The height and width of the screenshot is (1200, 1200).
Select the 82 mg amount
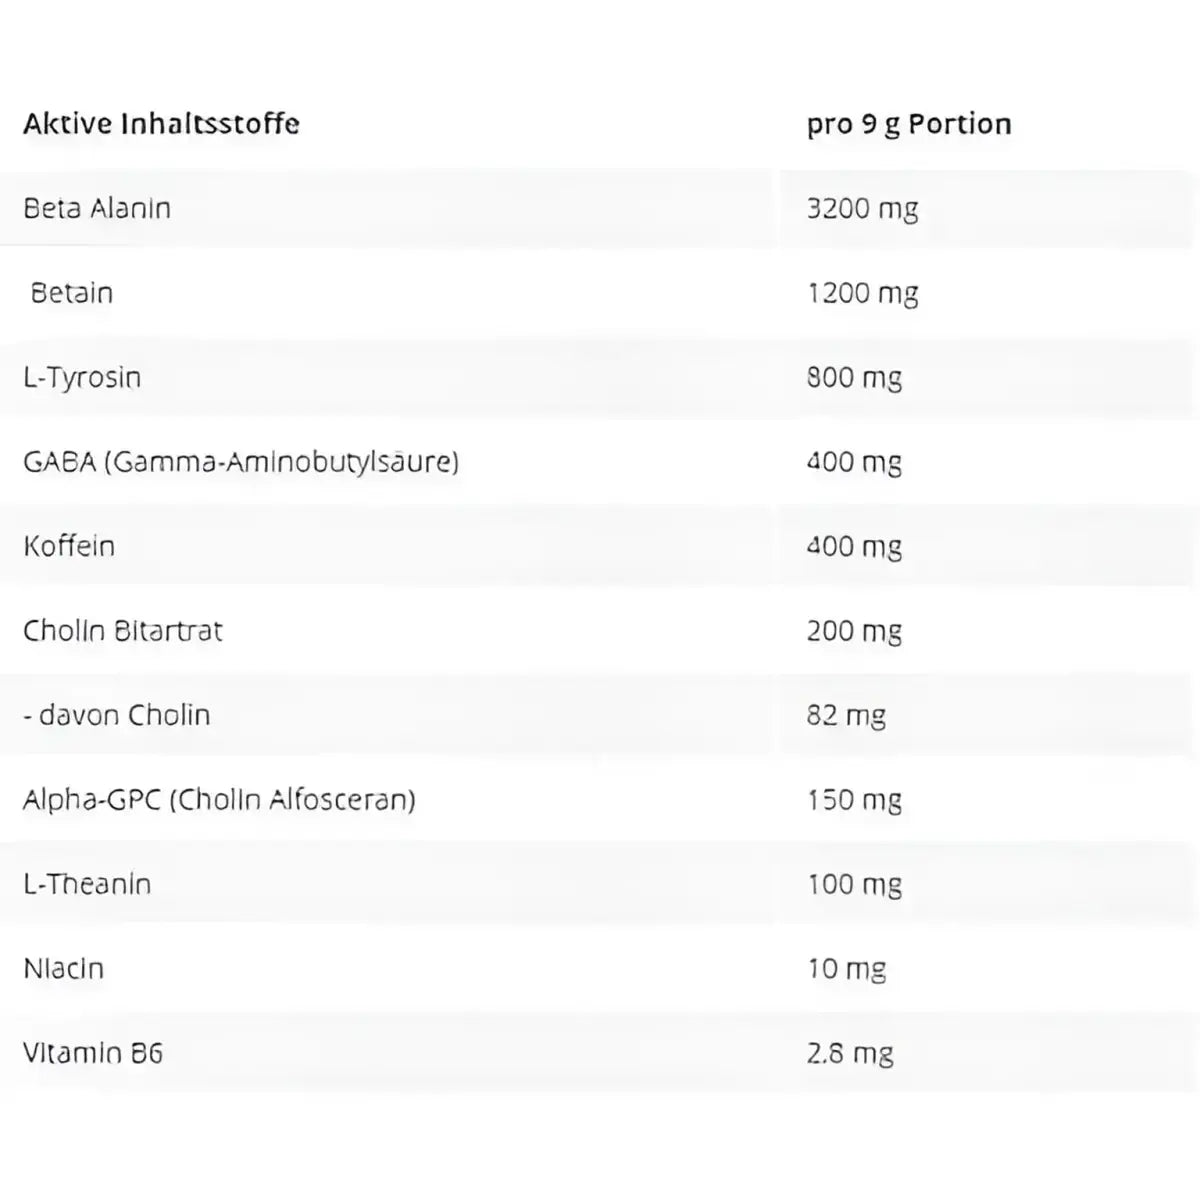(x=846, y=715)
